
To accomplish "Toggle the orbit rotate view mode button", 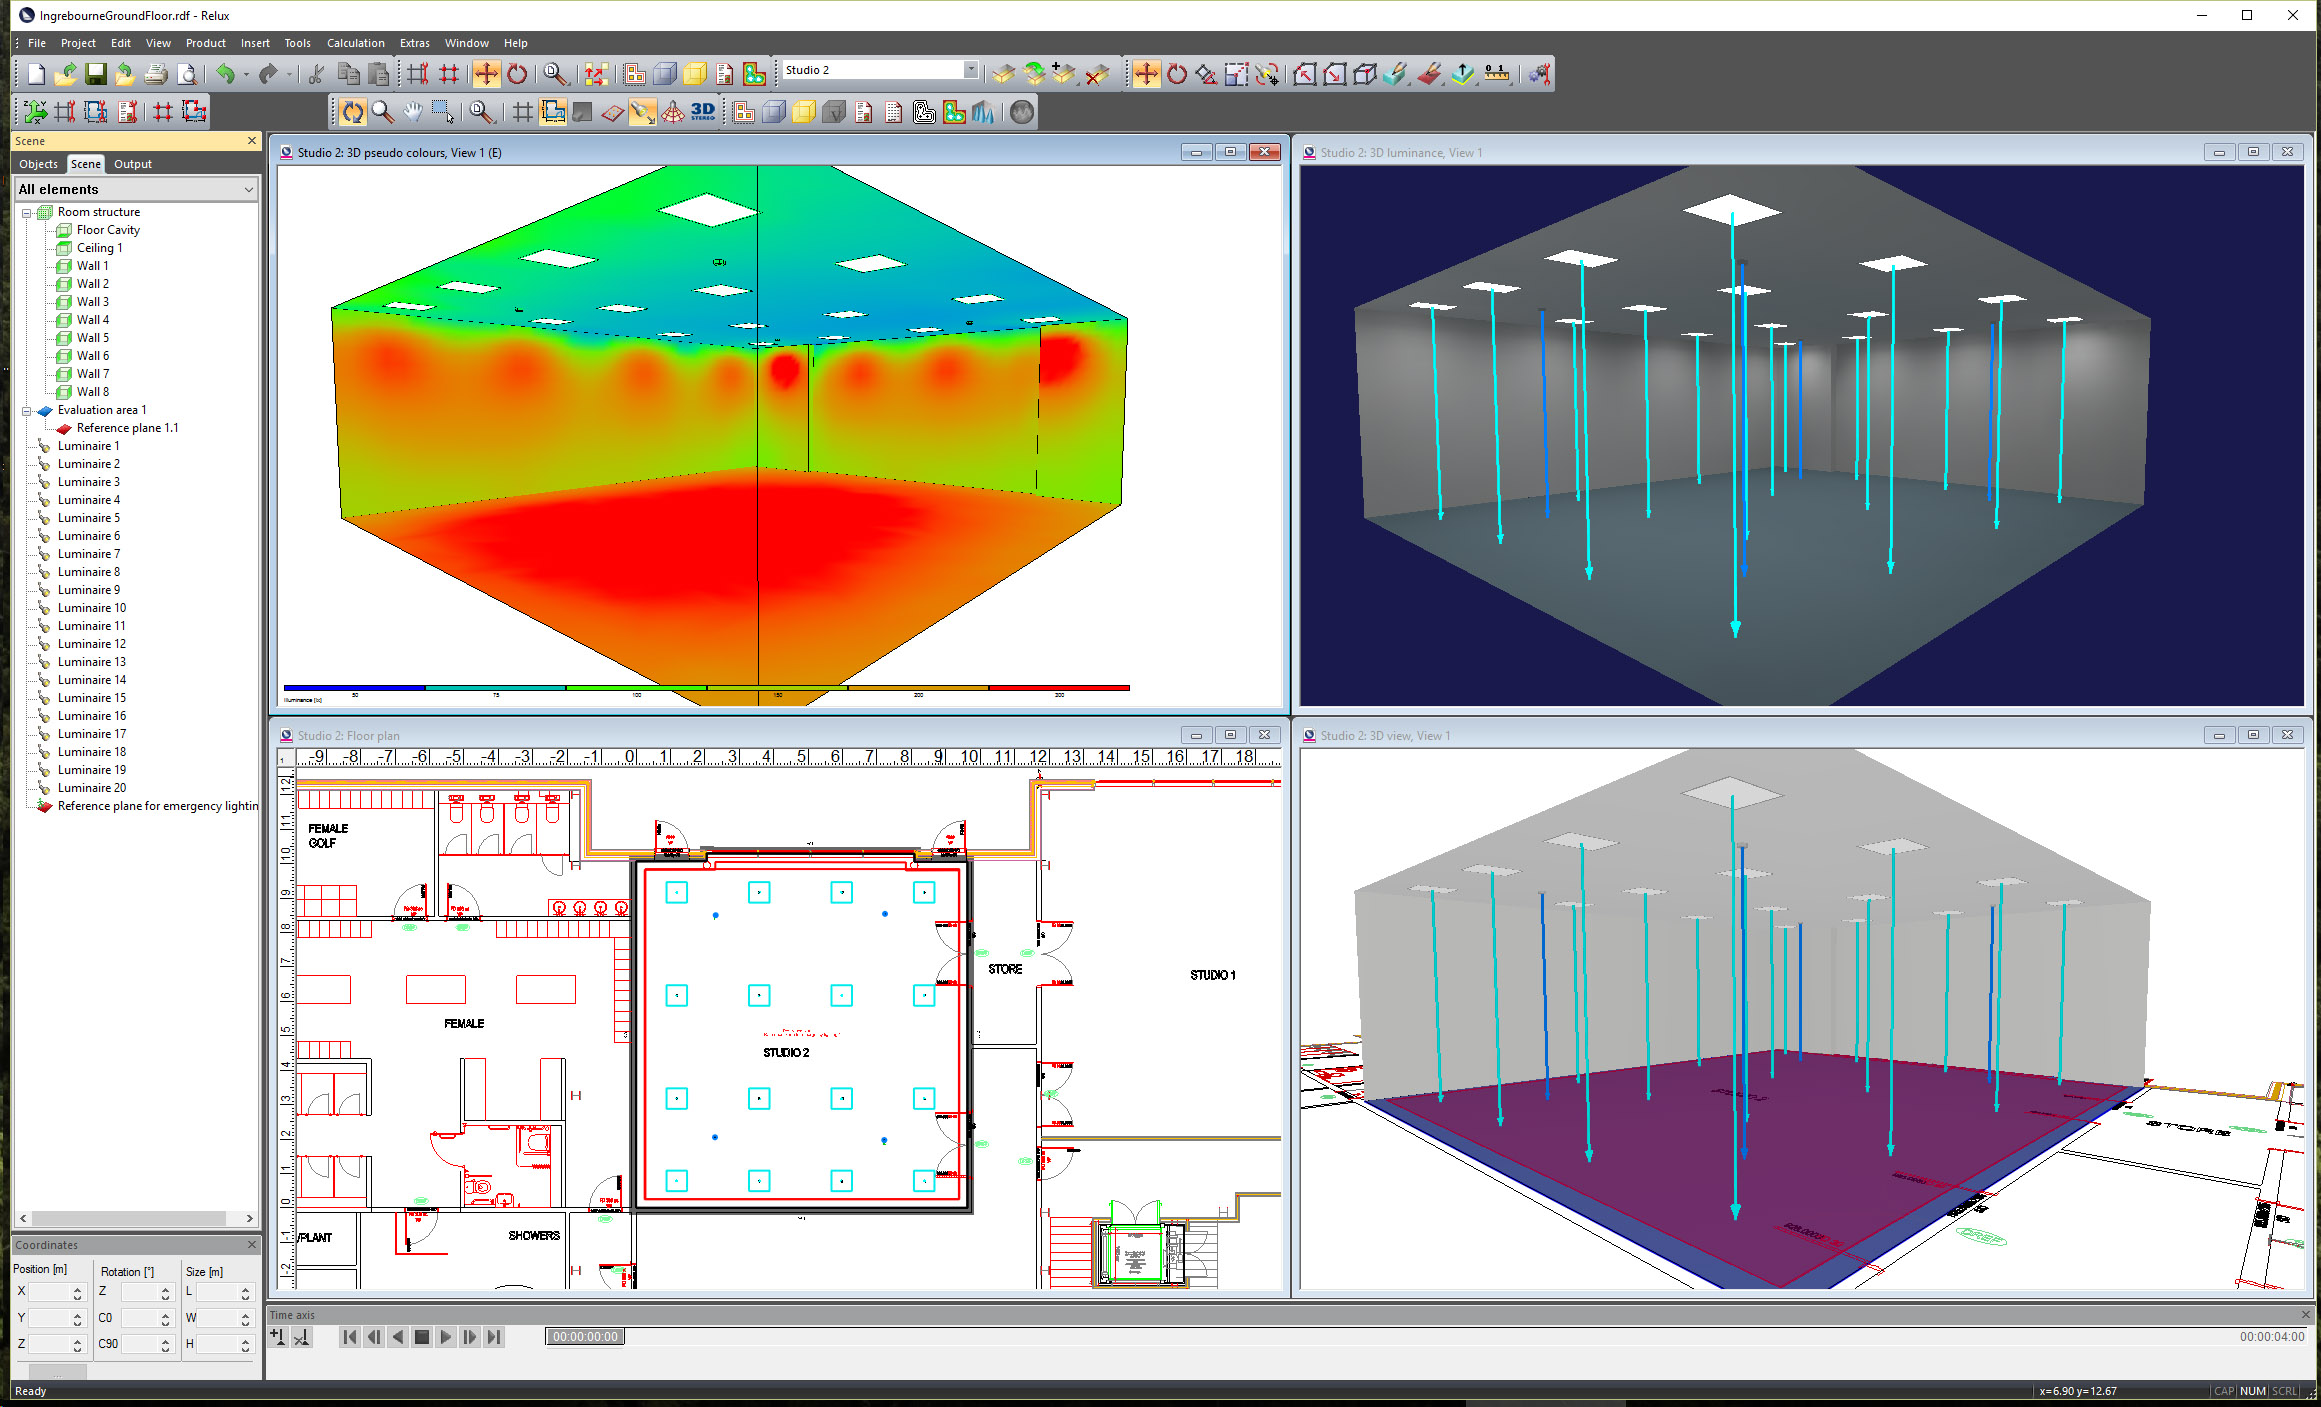I will tap(352, 112).
